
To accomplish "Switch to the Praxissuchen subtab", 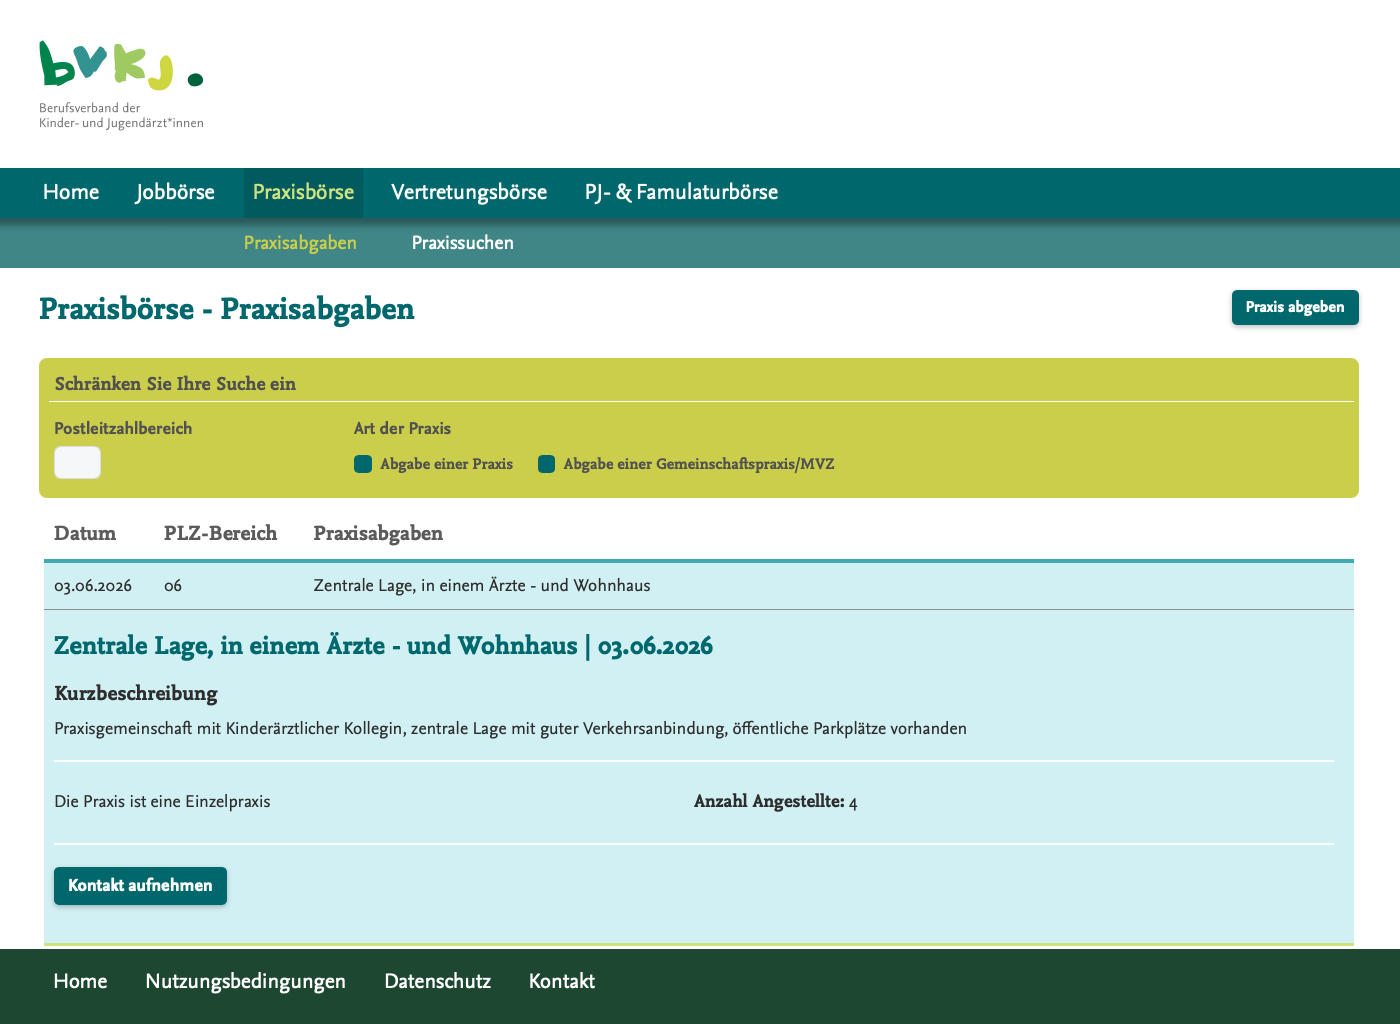I will click(x=463, y=243).
